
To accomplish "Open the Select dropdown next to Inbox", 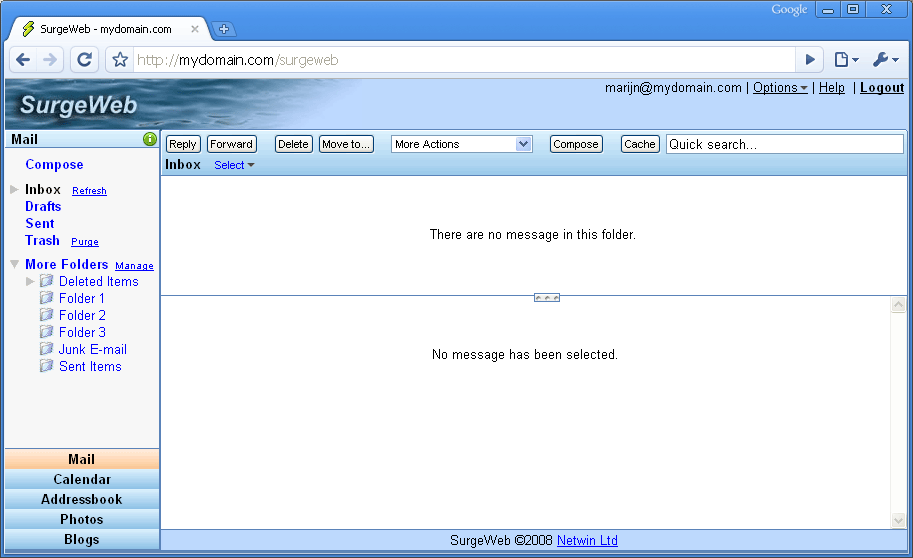I will tap(234, 165).
